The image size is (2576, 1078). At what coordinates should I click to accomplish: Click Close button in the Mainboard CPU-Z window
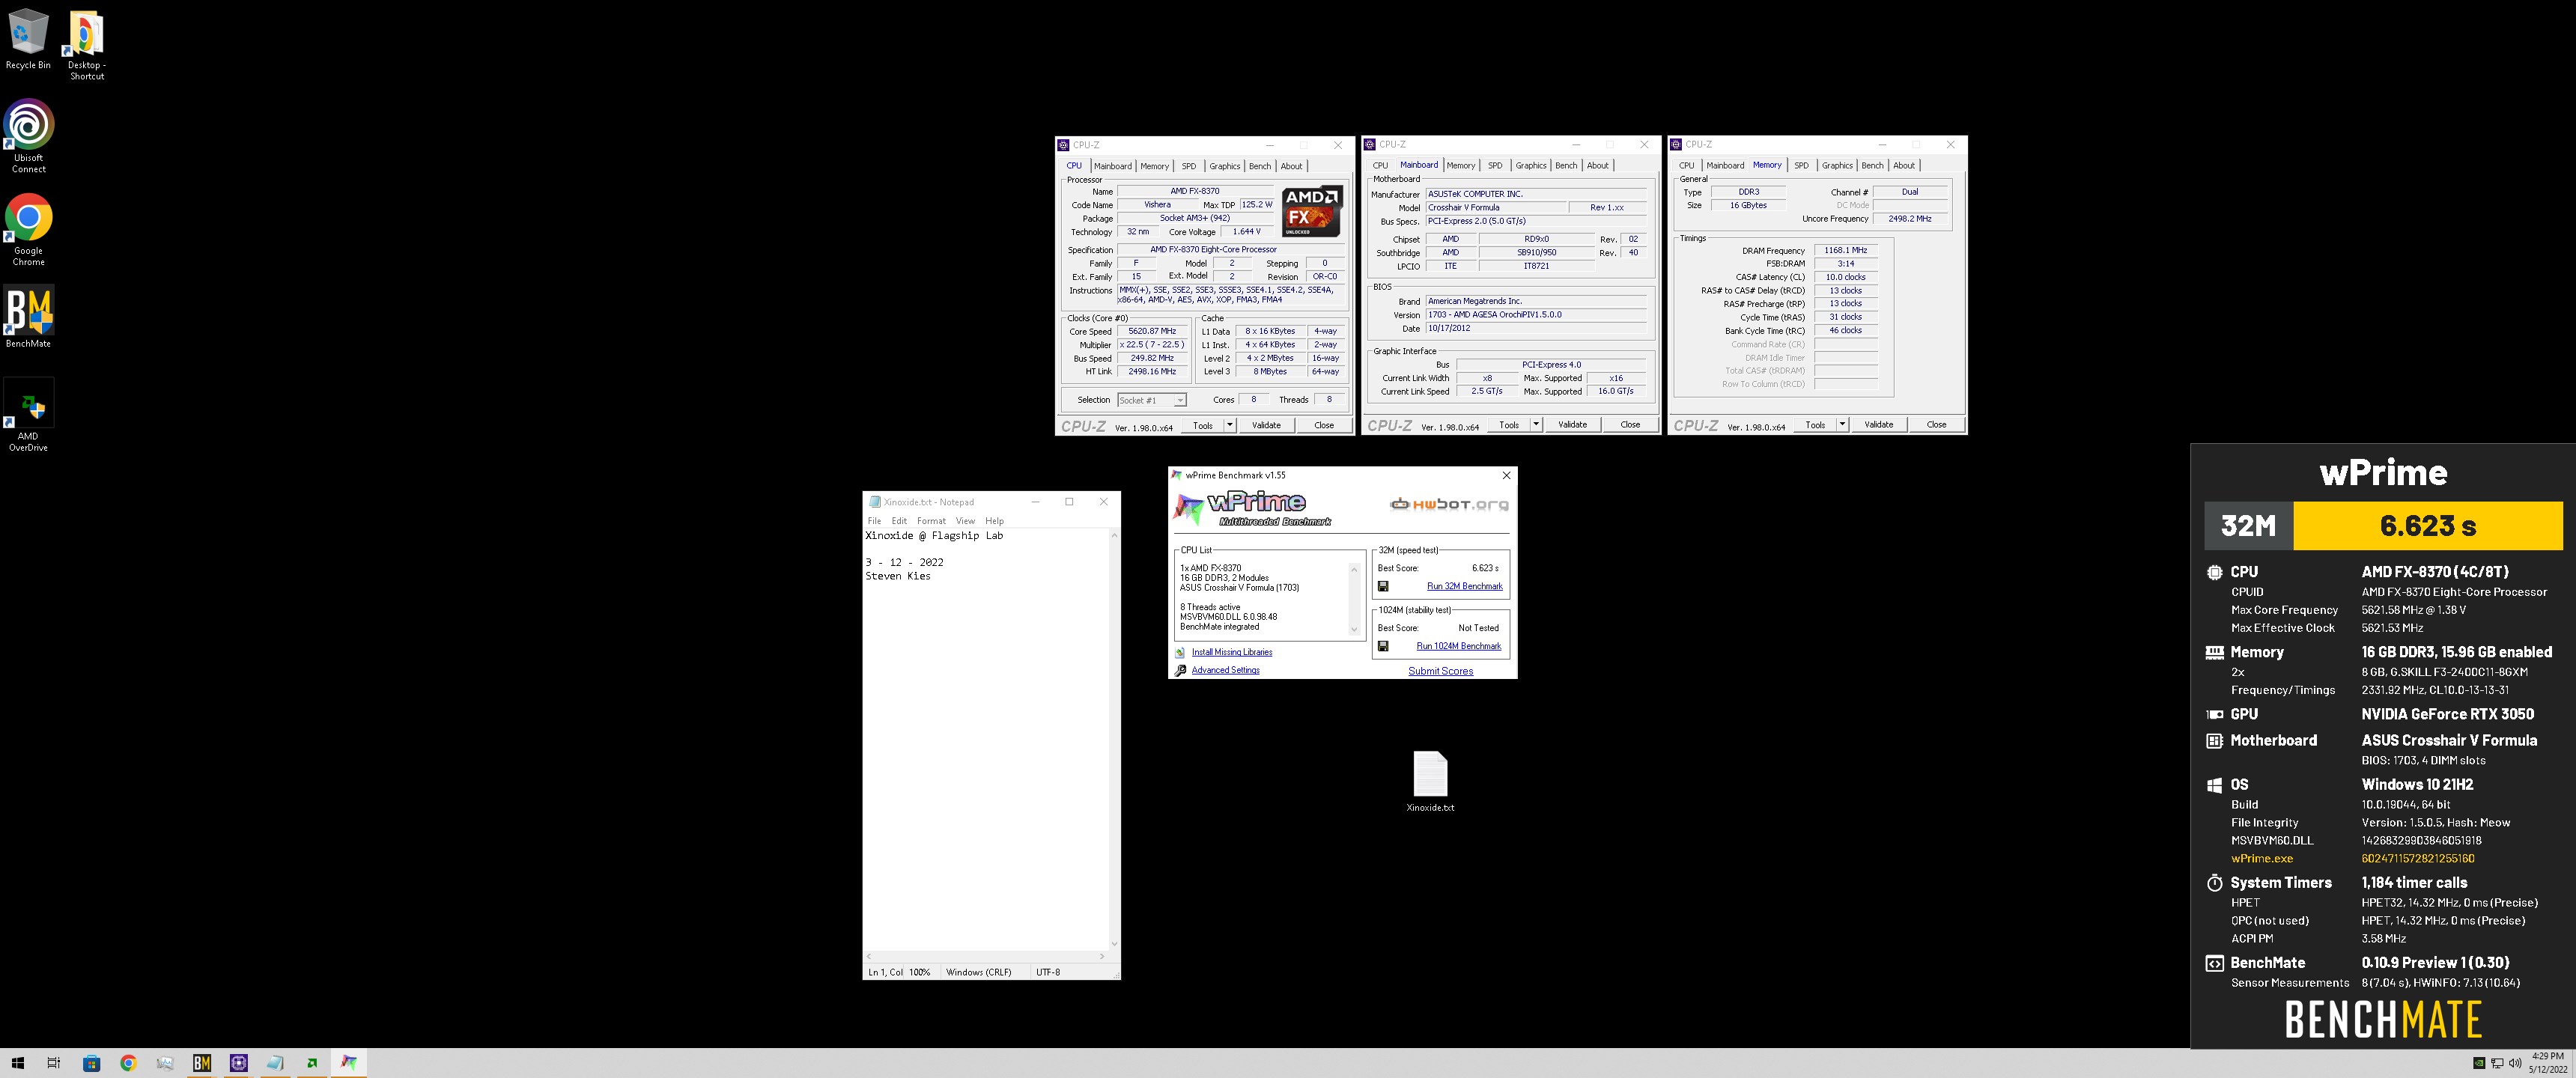click(1630, 425)
